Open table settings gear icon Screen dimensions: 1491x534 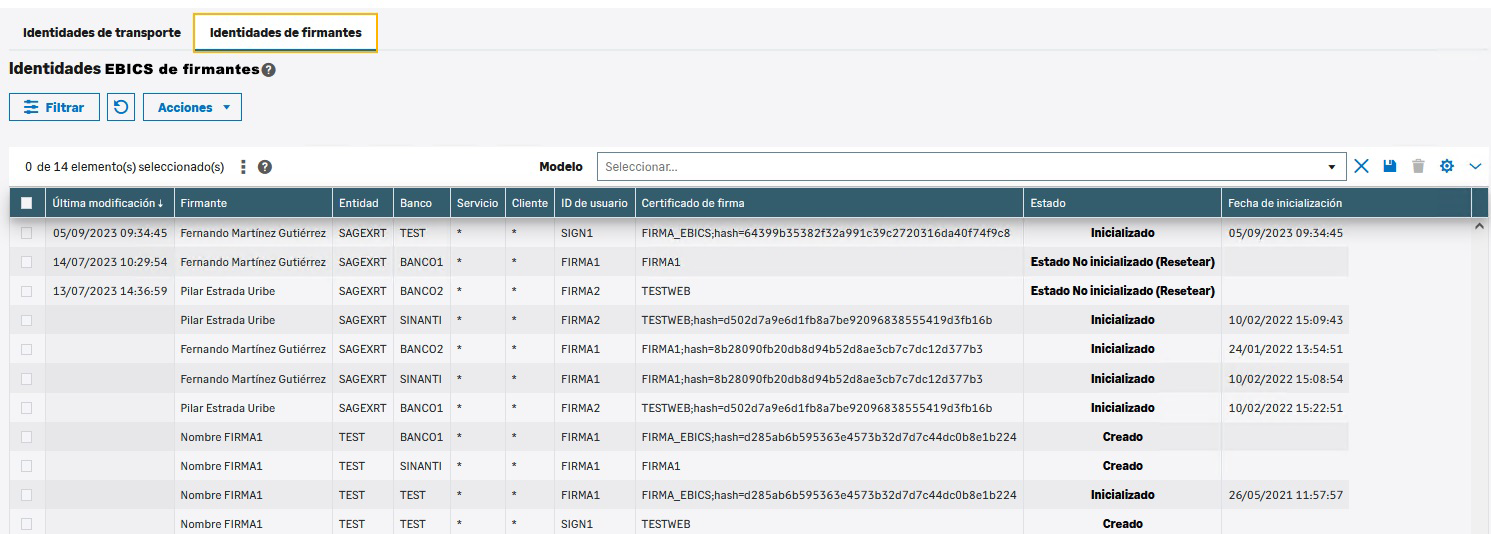pyautogui.click(x=1446, y=166)
